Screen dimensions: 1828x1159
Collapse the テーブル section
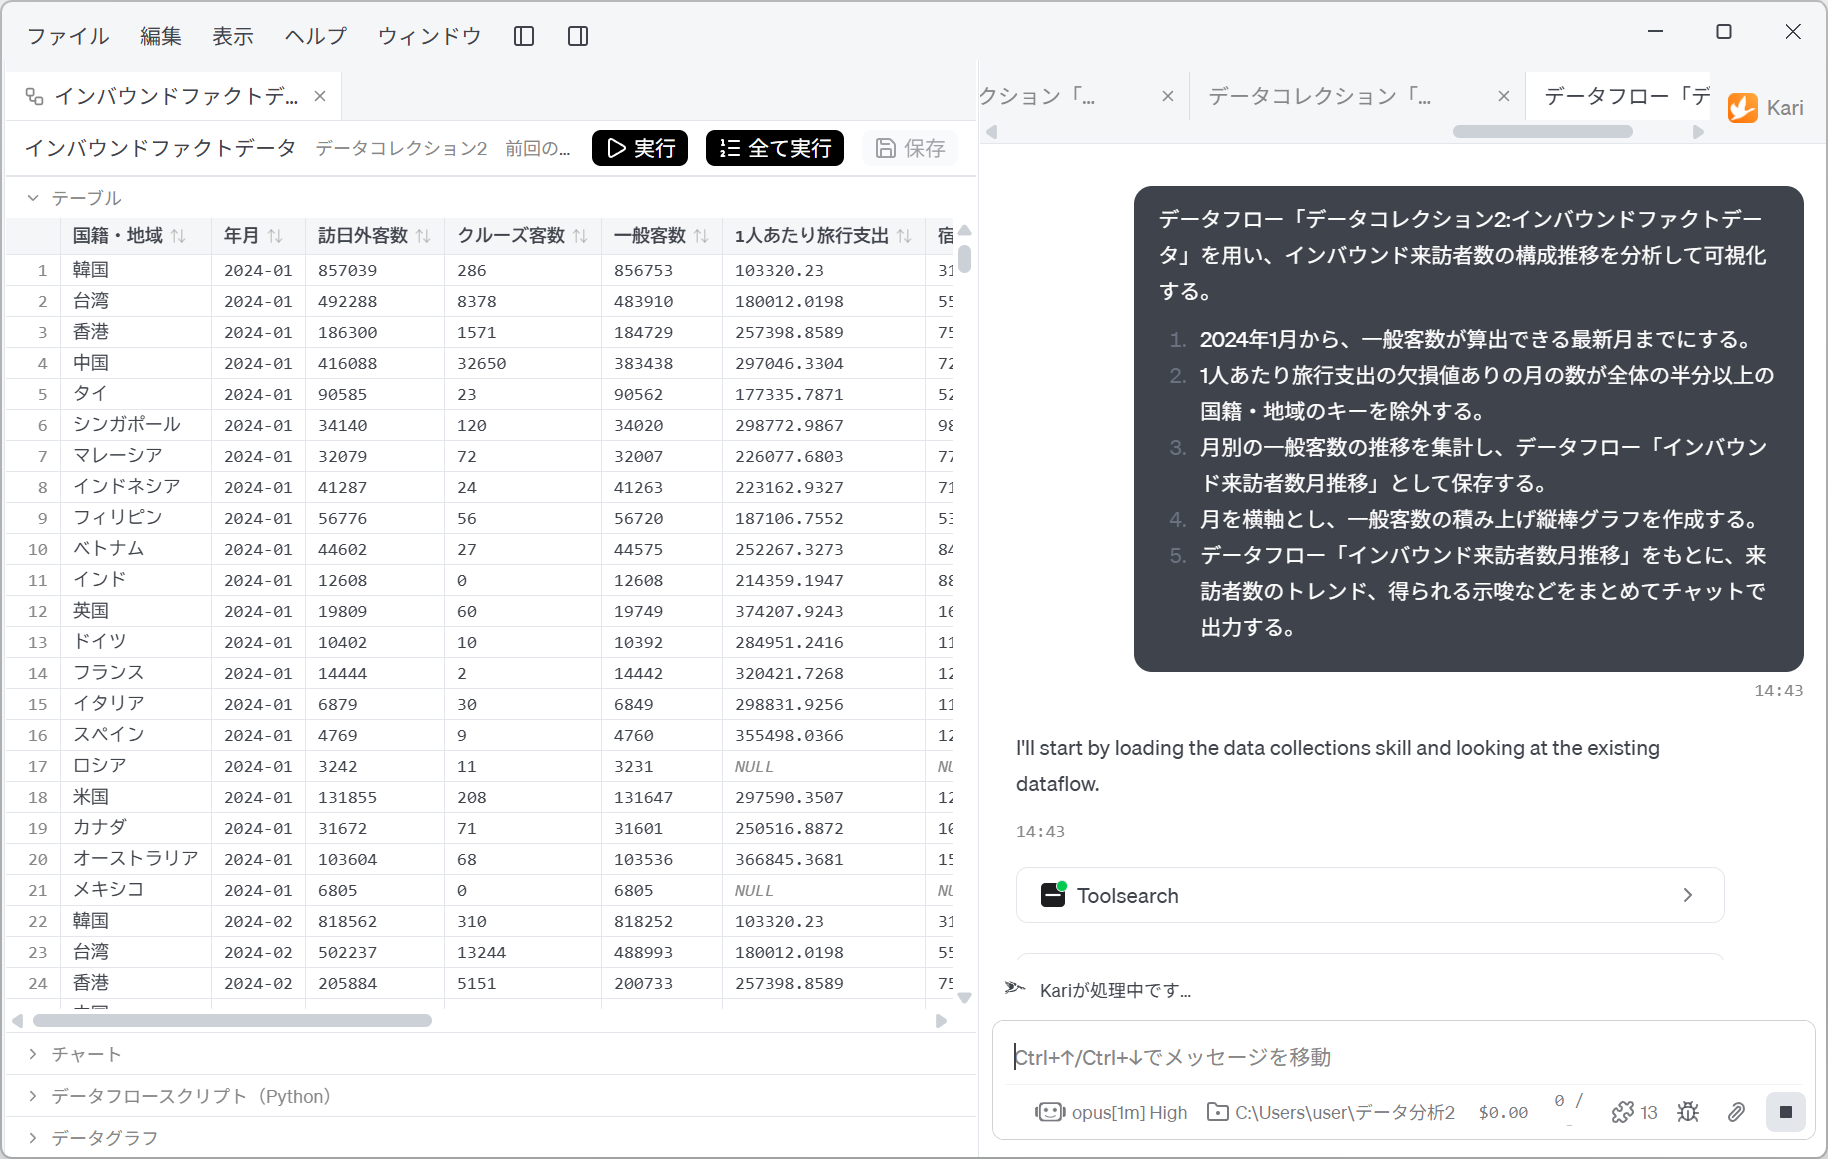[x=33, y=198]
